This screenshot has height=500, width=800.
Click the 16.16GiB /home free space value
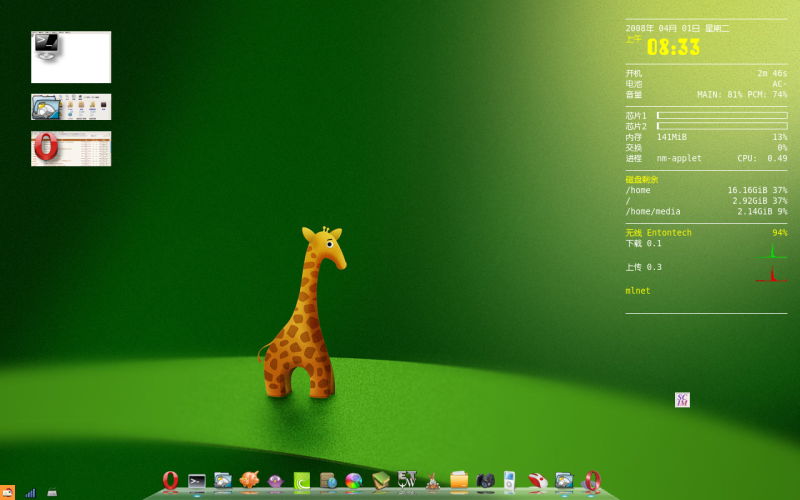tap(747, 190)
